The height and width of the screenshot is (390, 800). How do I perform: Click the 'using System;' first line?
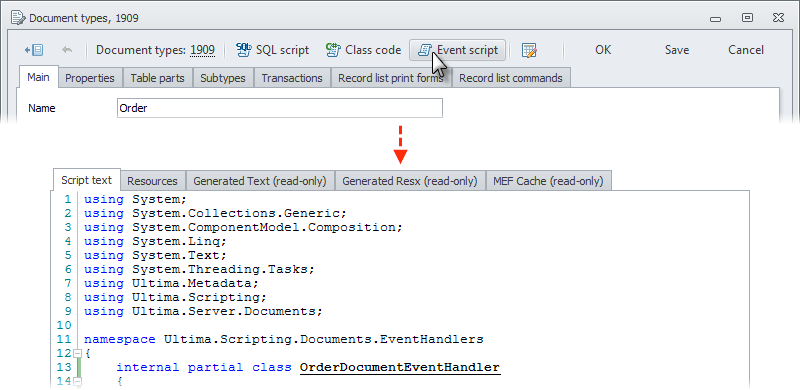coord(135,199)
